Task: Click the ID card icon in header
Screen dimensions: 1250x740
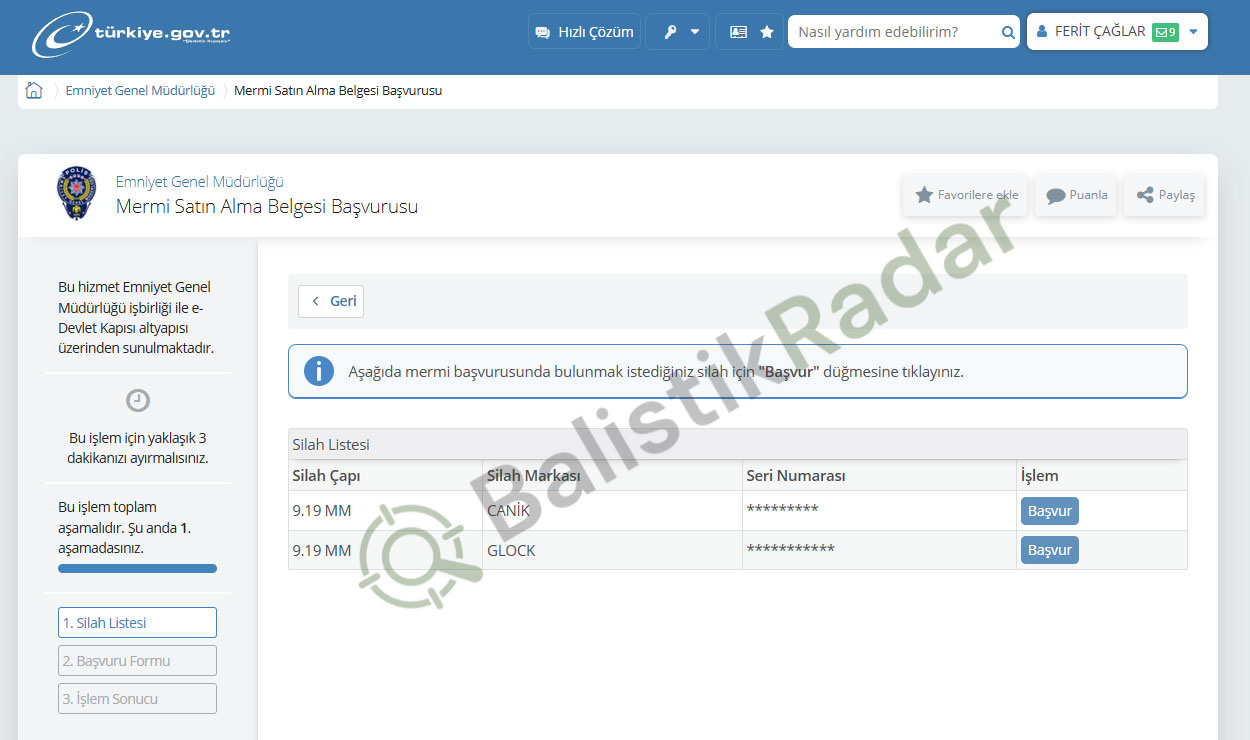Action: click(x=738, y=32)
